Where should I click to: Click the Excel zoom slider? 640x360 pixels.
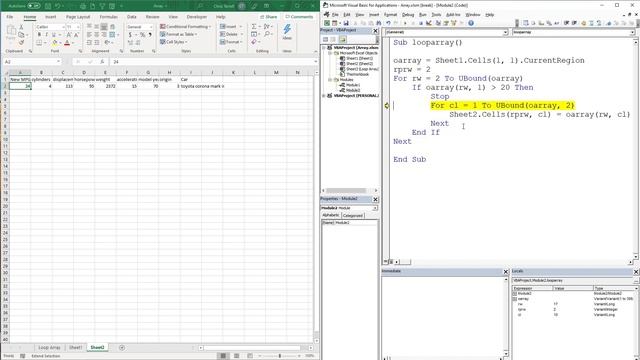[x=280, y=356]
